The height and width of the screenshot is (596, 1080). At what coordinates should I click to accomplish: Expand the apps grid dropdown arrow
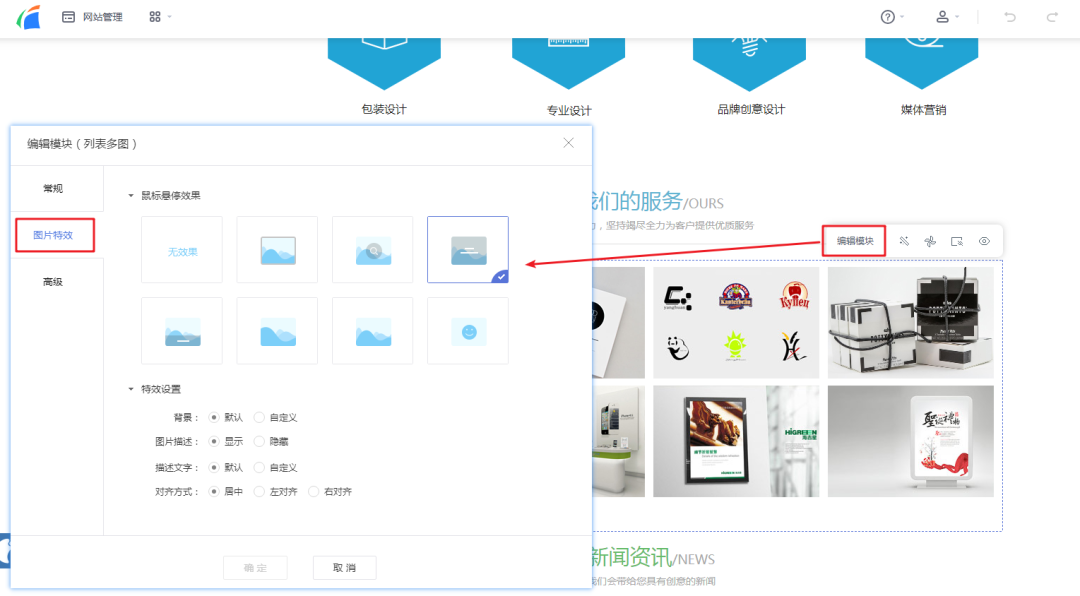169,17
